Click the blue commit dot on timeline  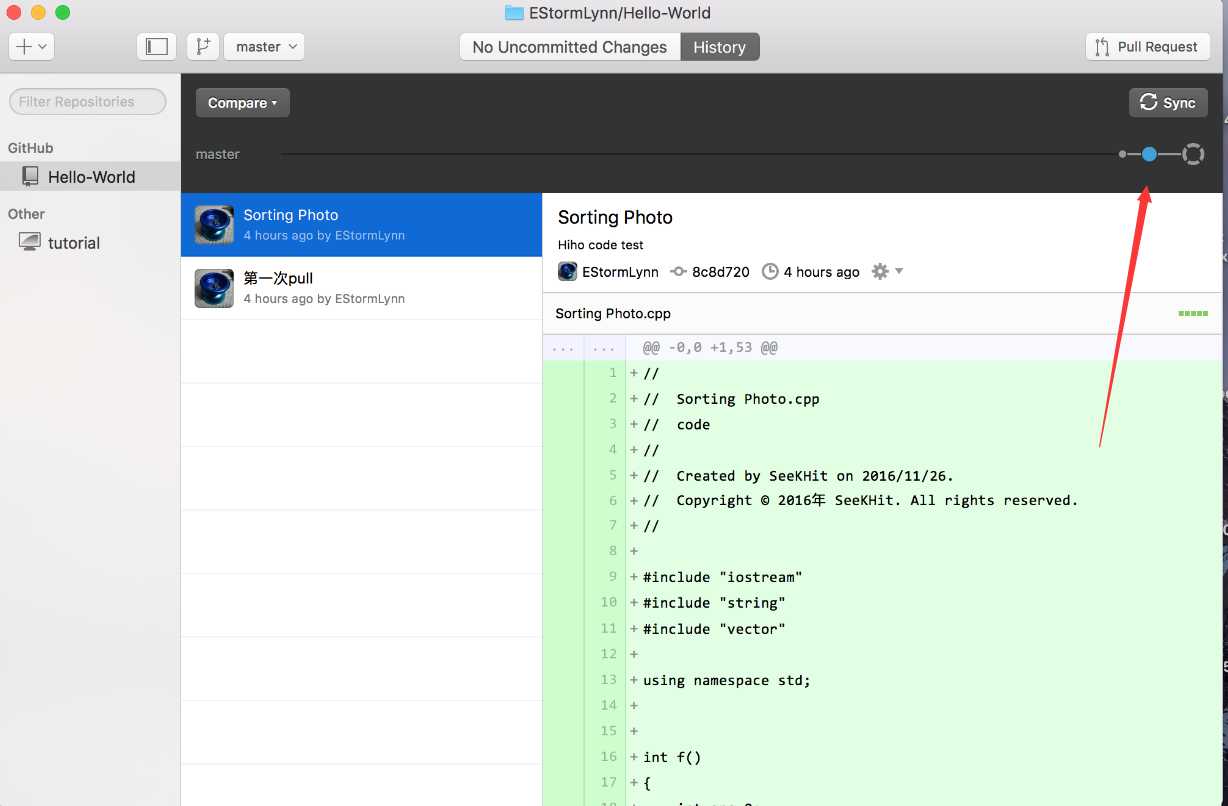click(1149, 154)
